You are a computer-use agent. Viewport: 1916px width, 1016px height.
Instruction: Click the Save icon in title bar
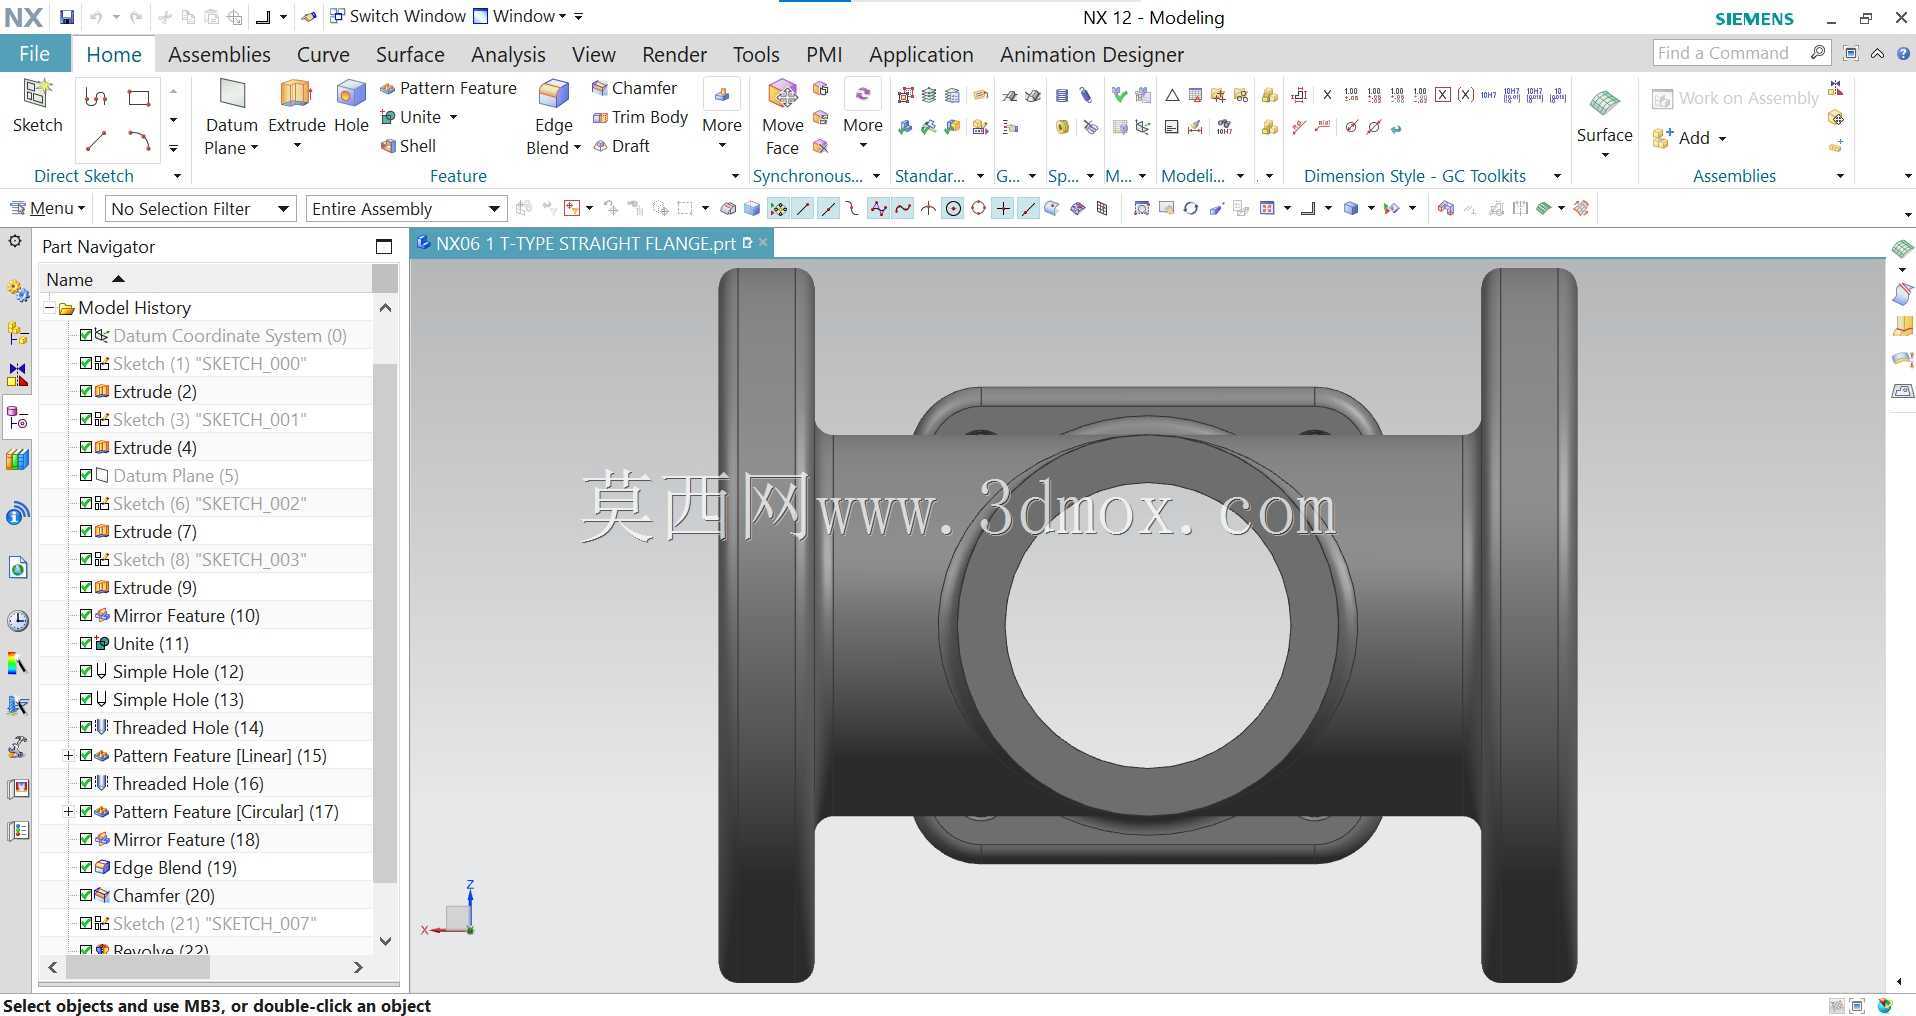(x=66, y=17)
